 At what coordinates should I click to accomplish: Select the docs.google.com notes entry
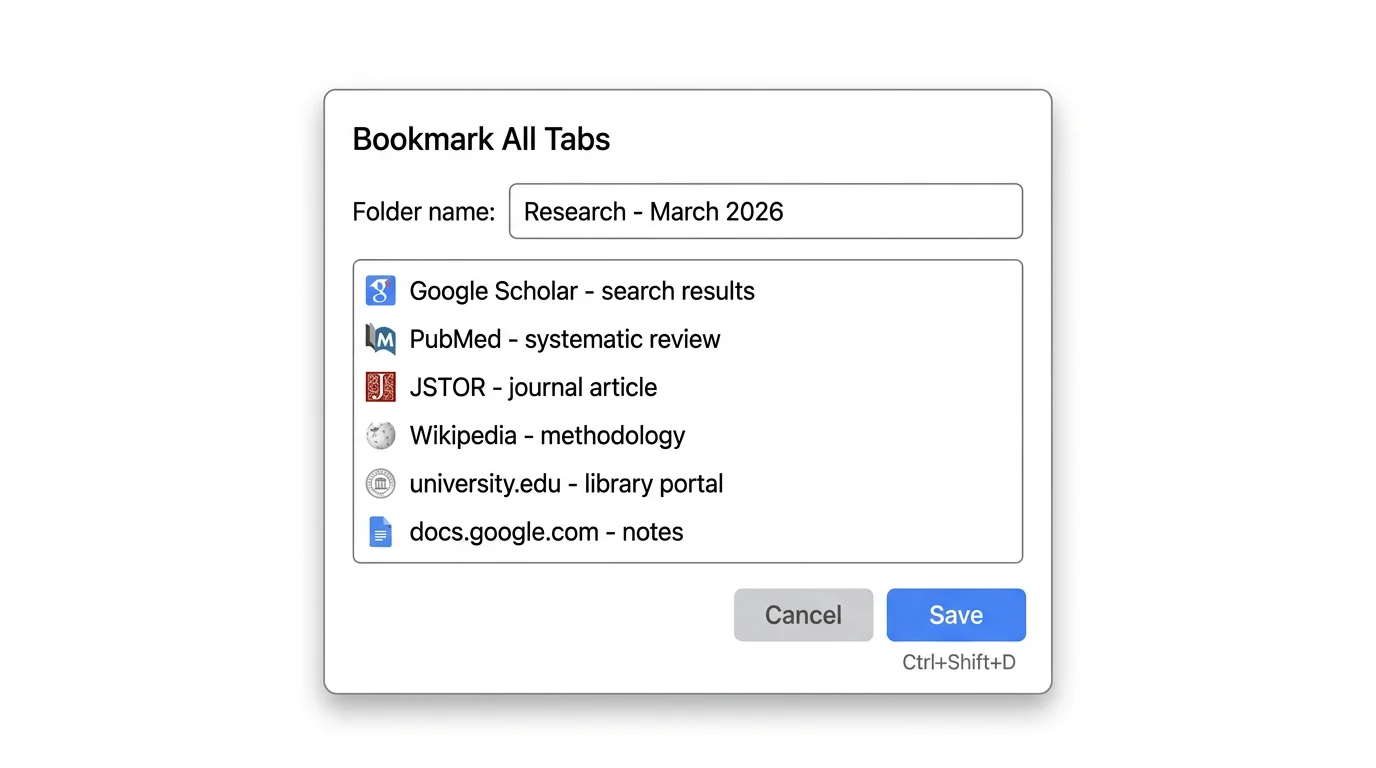pyautogui.click(x=546, y=531)
